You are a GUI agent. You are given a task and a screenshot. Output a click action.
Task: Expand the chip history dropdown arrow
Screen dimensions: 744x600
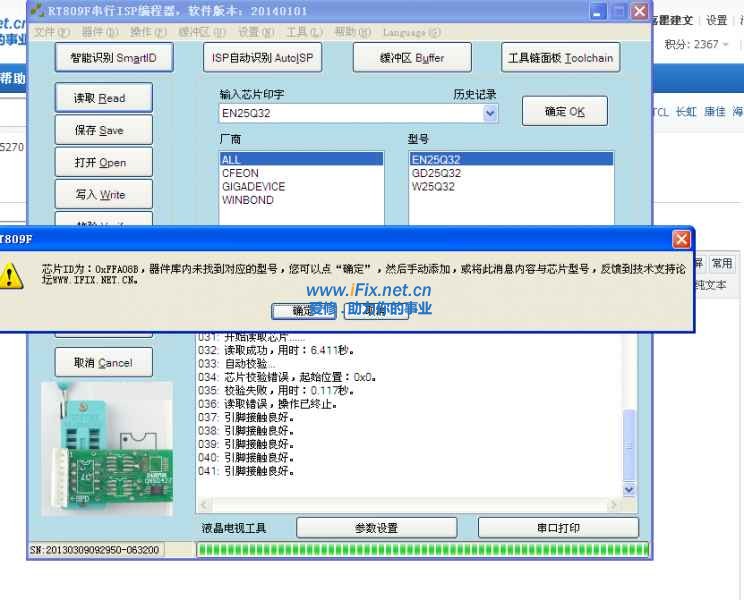pos(490,114)
